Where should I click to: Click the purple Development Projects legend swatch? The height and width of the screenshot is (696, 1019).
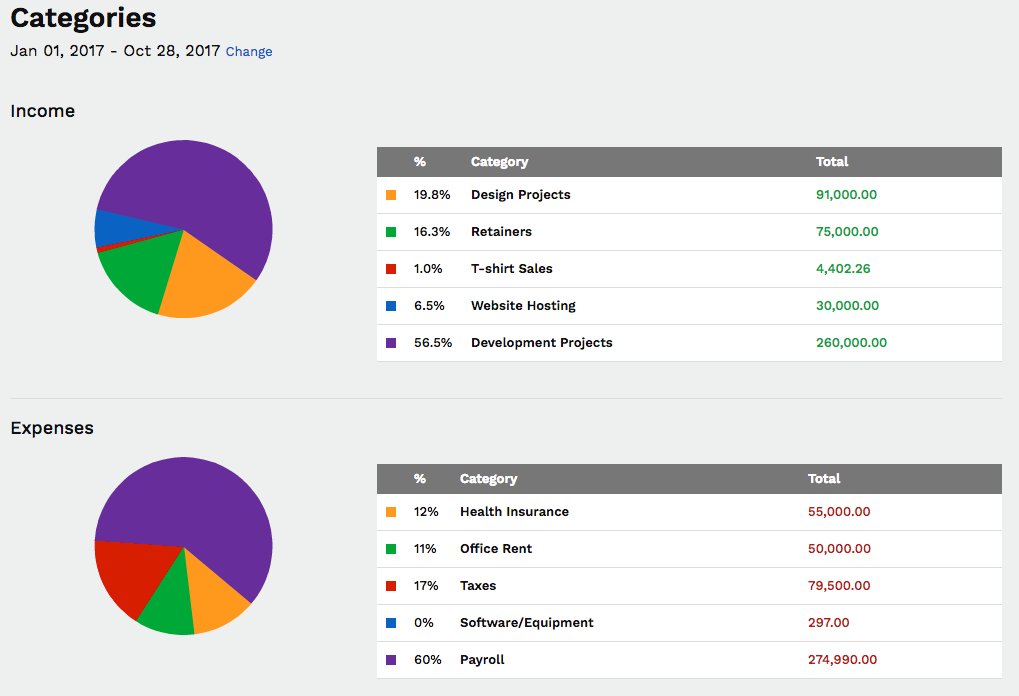tap(391, 343)
